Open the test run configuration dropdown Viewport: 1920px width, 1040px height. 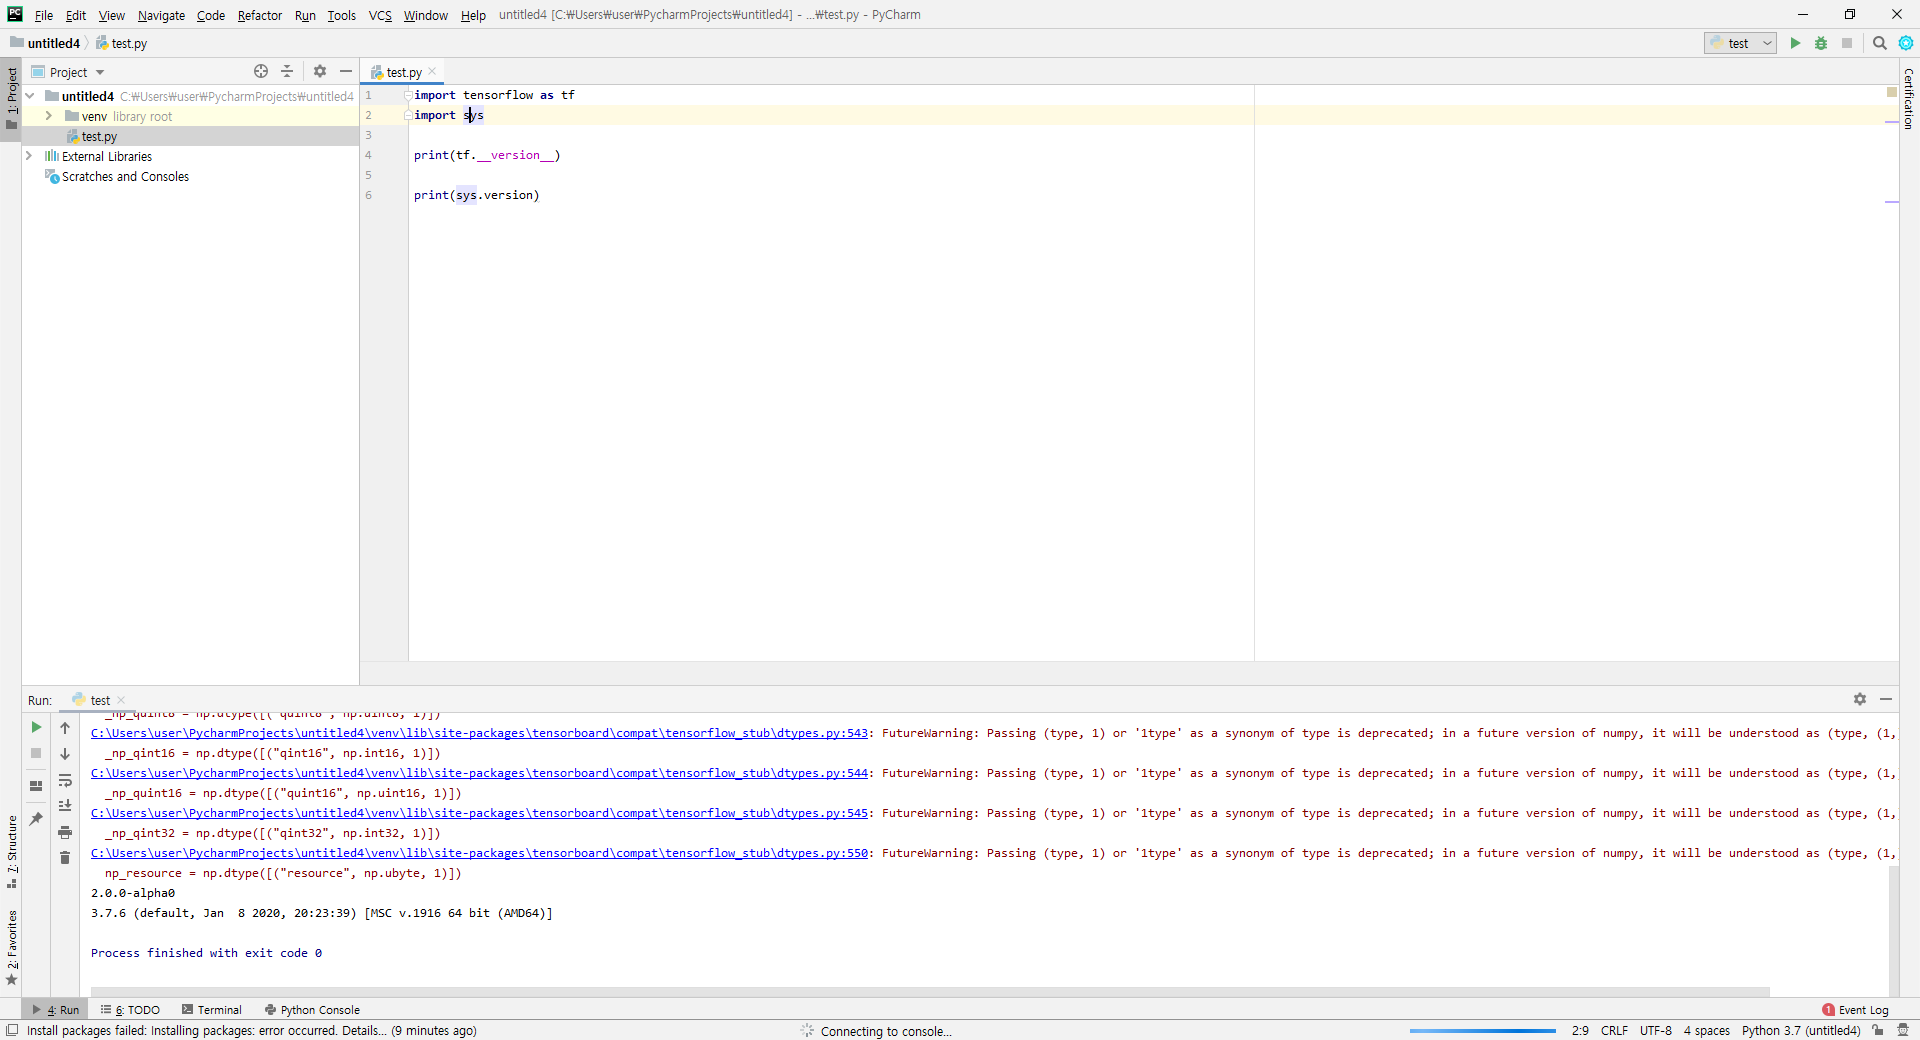[1741, 43]
